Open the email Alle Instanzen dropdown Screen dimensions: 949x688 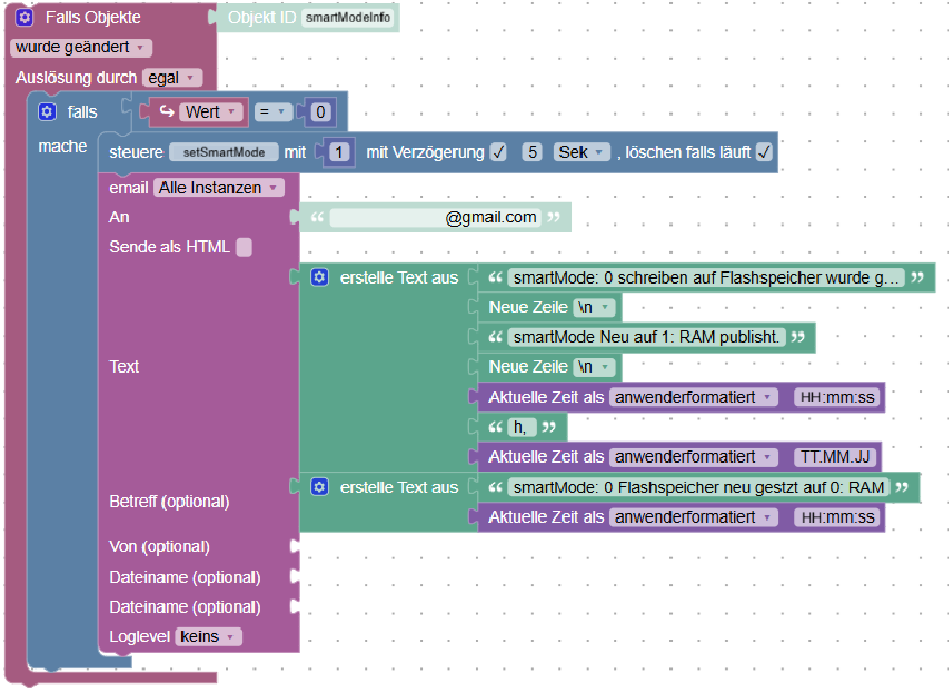(x=219, y=187)
